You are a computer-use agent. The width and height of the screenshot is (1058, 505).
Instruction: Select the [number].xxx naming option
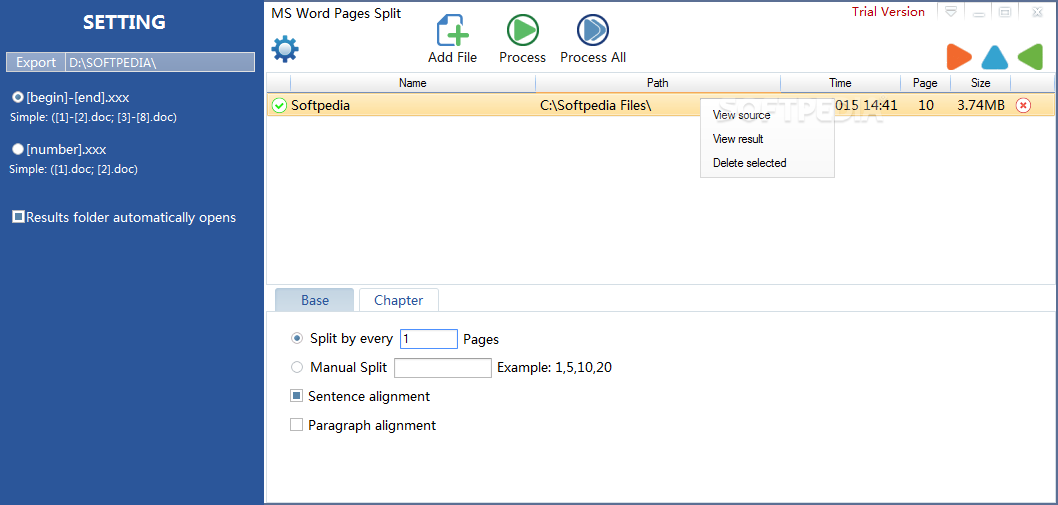coord(18,149)
